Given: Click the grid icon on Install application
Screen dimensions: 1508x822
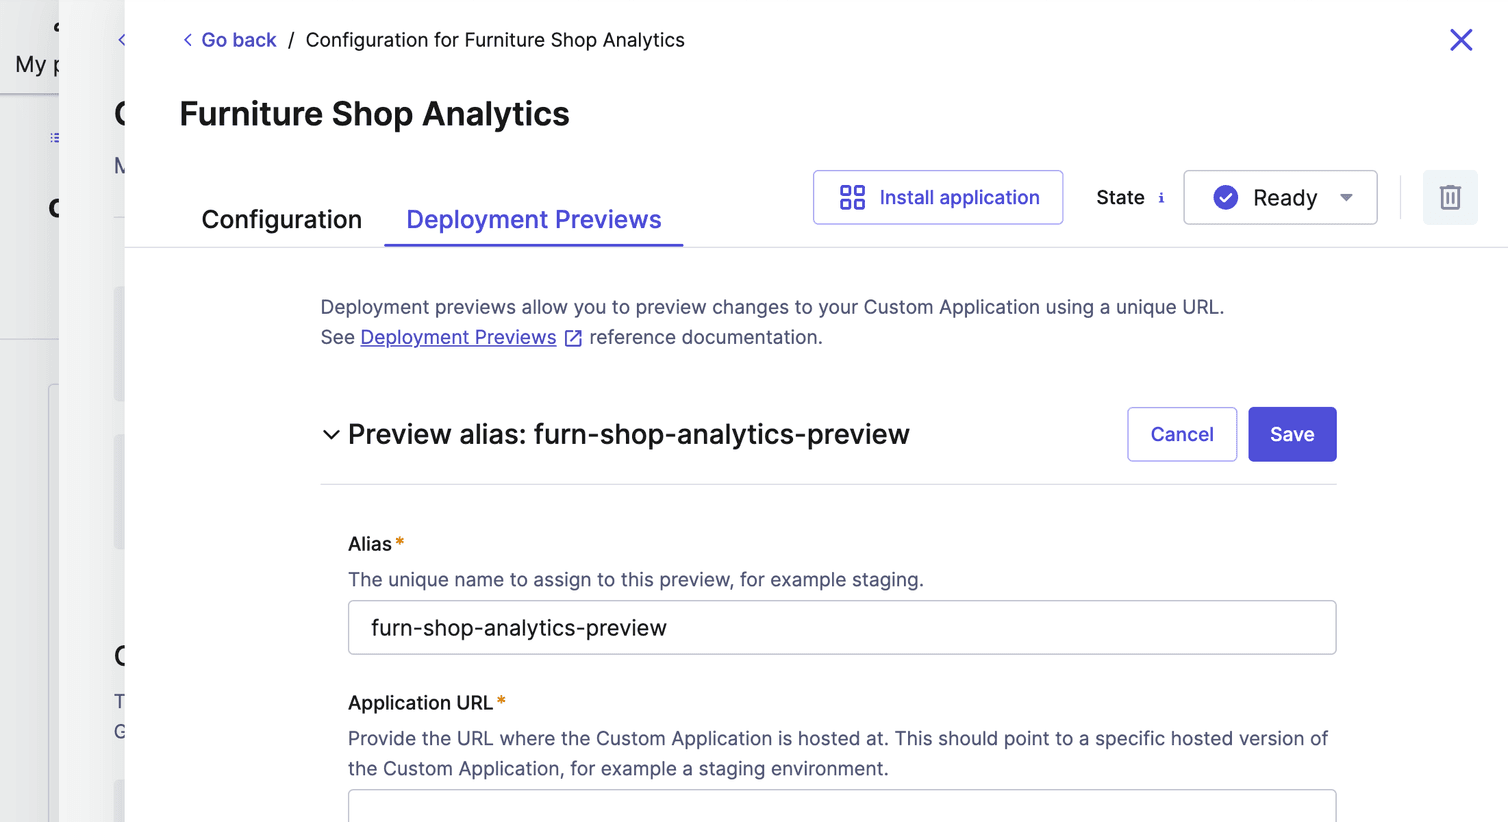Looking at the screenshot, I should coord(852,197).
